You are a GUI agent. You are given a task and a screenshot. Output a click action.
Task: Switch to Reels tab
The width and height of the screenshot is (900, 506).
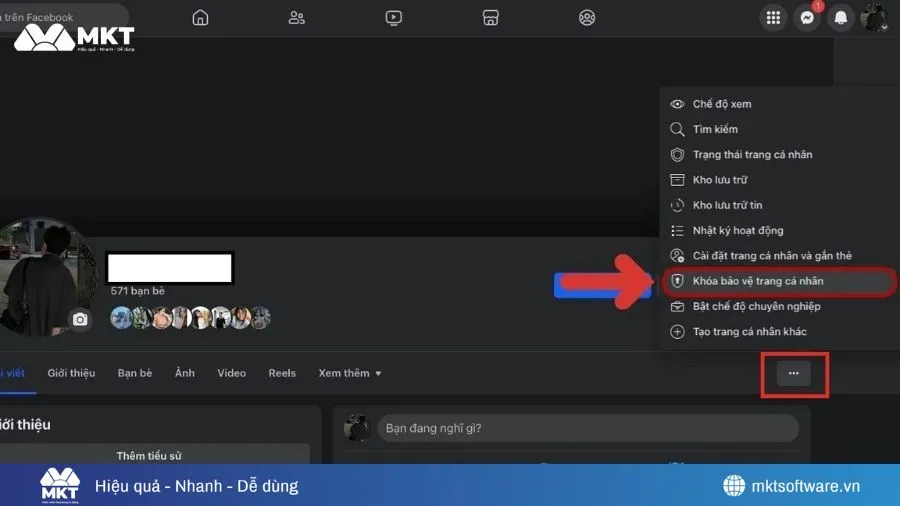click(x=282, y=373)
